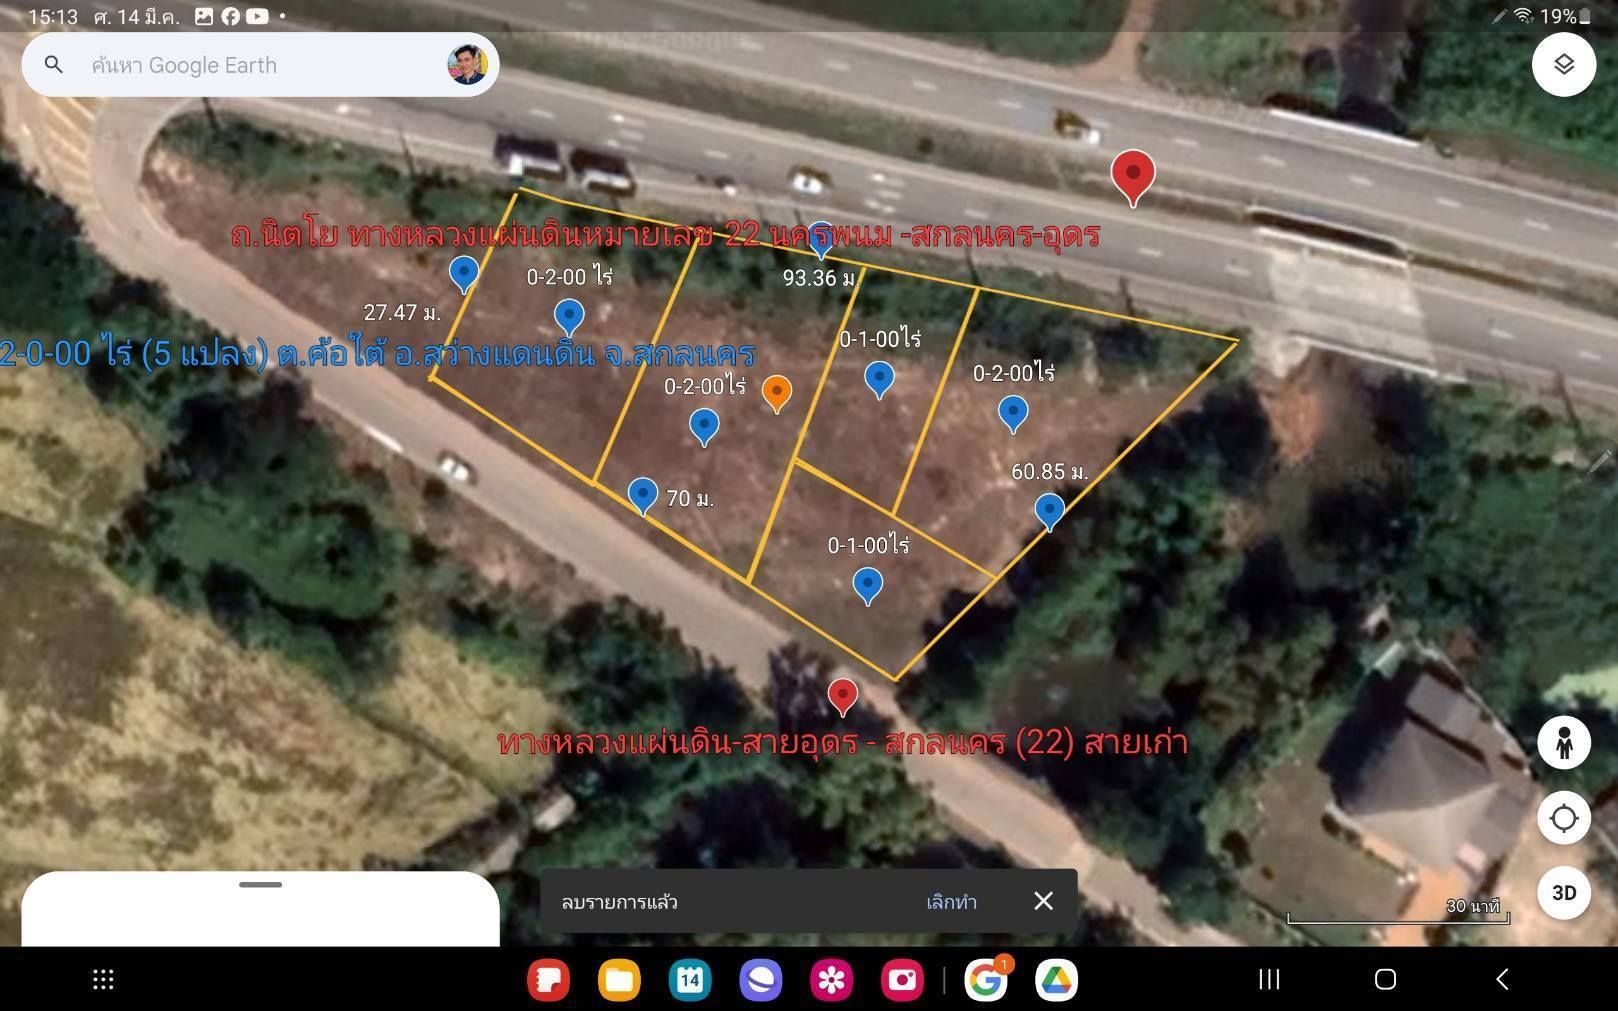Select blue pin beside '27.47 ม.' label
Viewport: 1618px width, 1011px height.
point(463,274)
